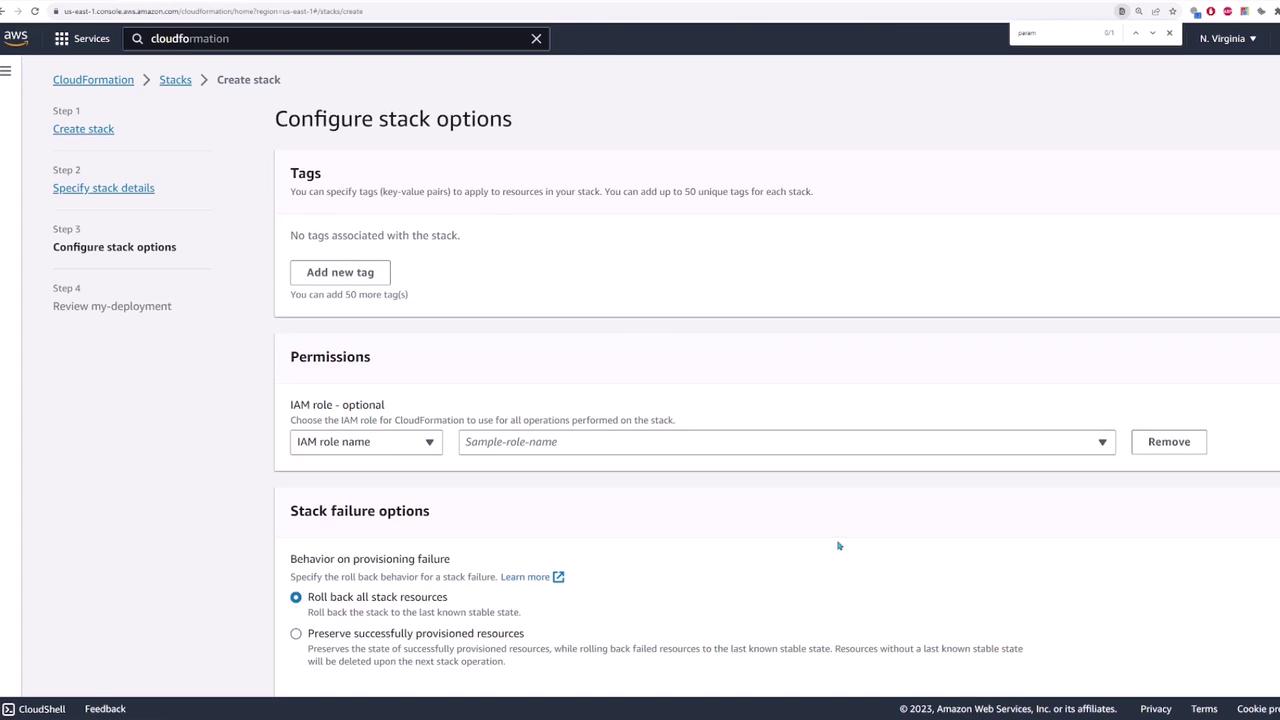Click the AWS logo home icon
The height and width of the screenshot is (720, 1280).
pos(15,38)
